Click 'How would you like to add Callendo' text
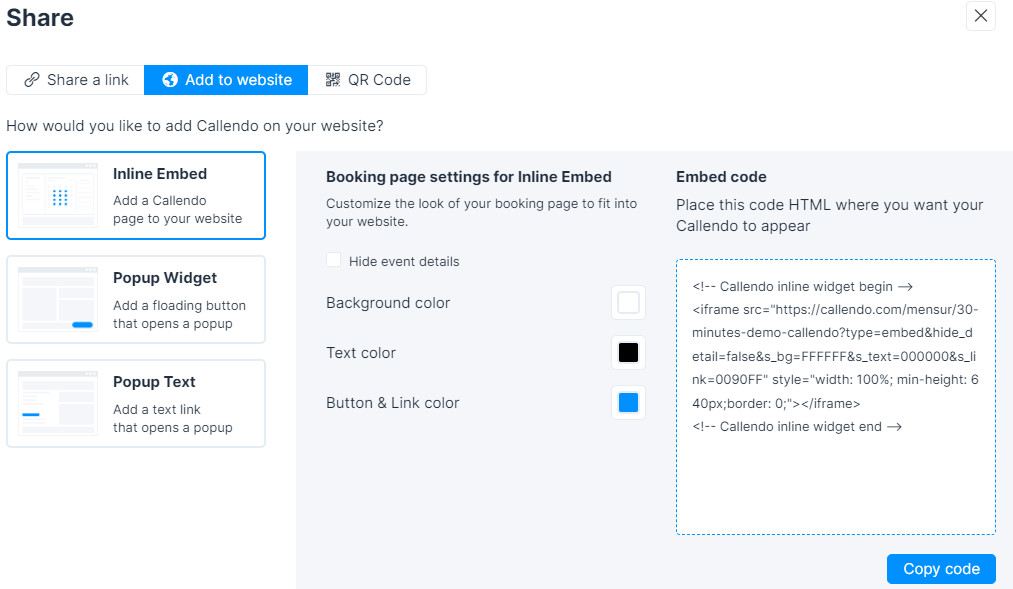The image size is (1013, 589). pyautogui.click(x=195, y=126)
